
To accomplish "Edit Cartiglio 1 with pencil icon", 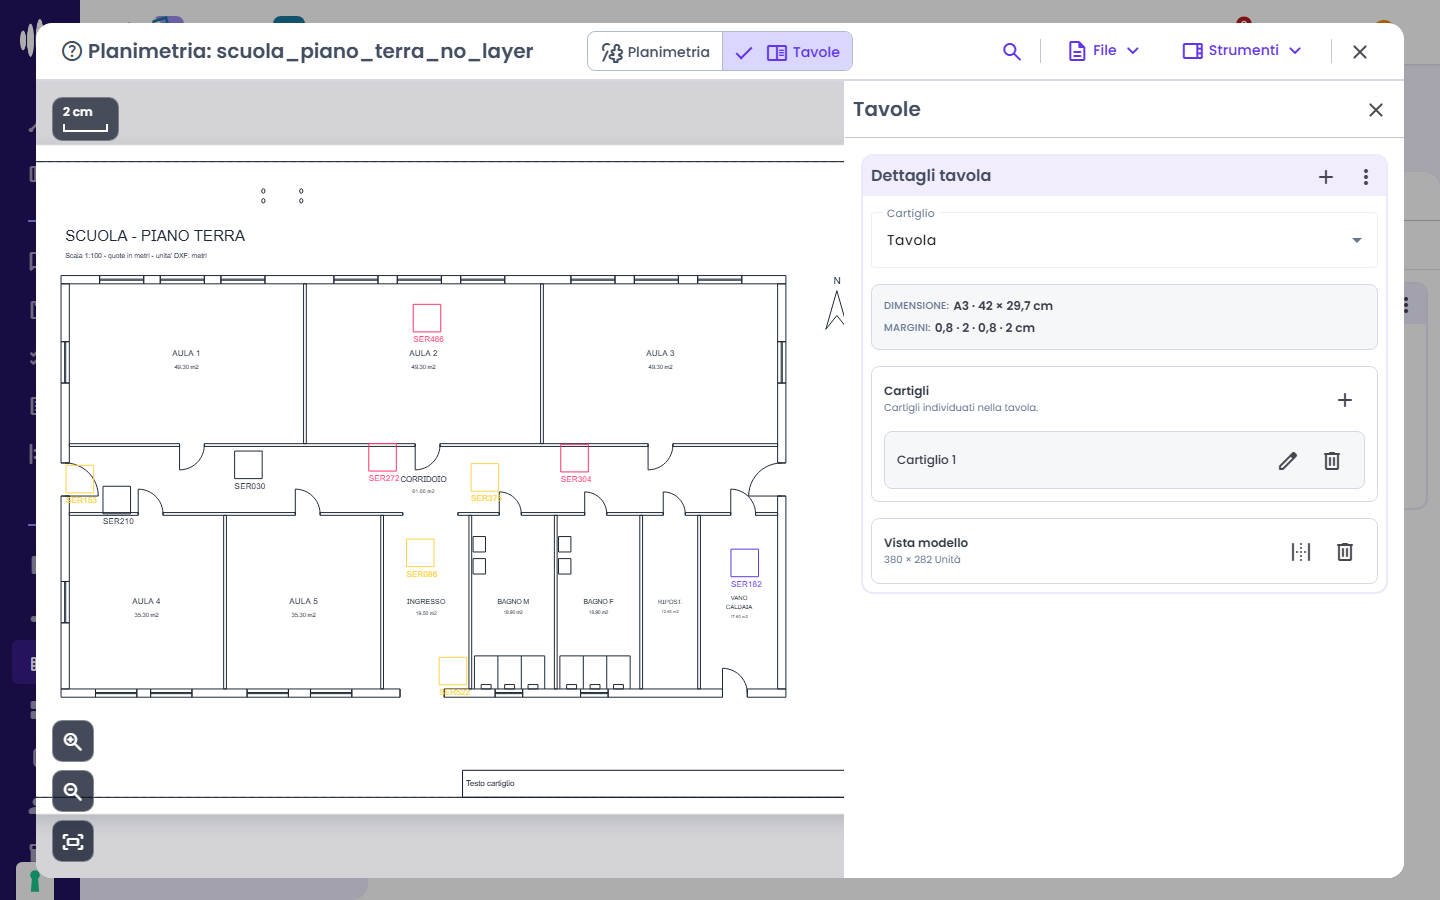I will (1288, 461).
